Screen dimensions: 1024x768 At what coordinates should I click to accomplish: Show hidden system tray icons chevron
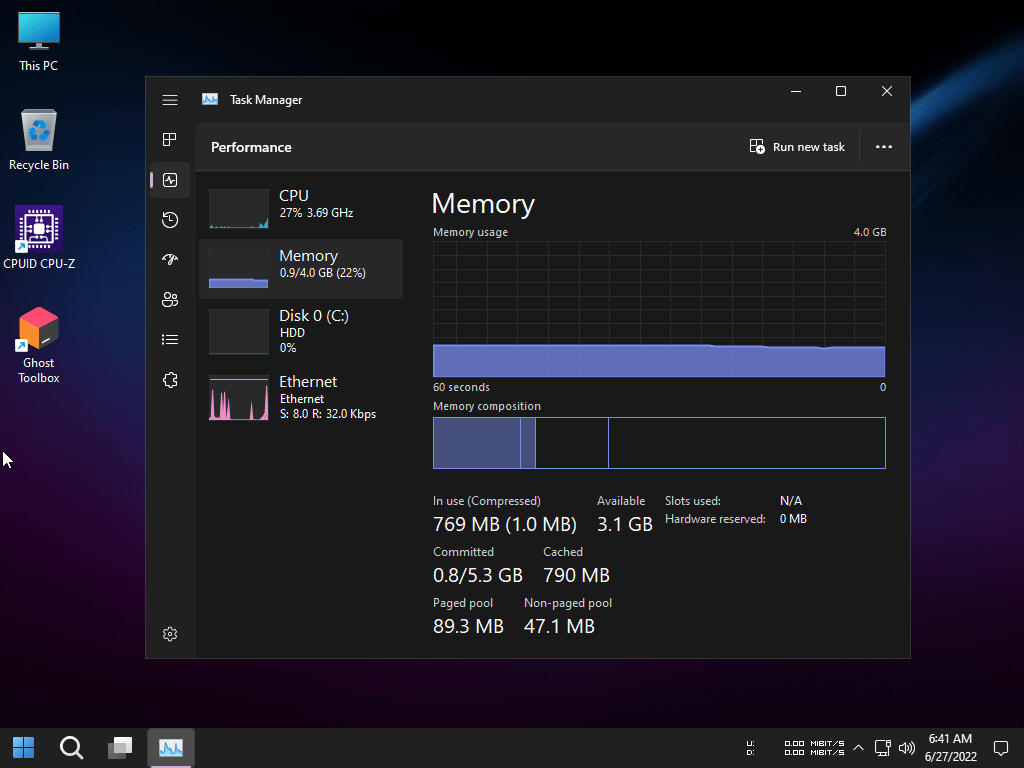(858, 747)
